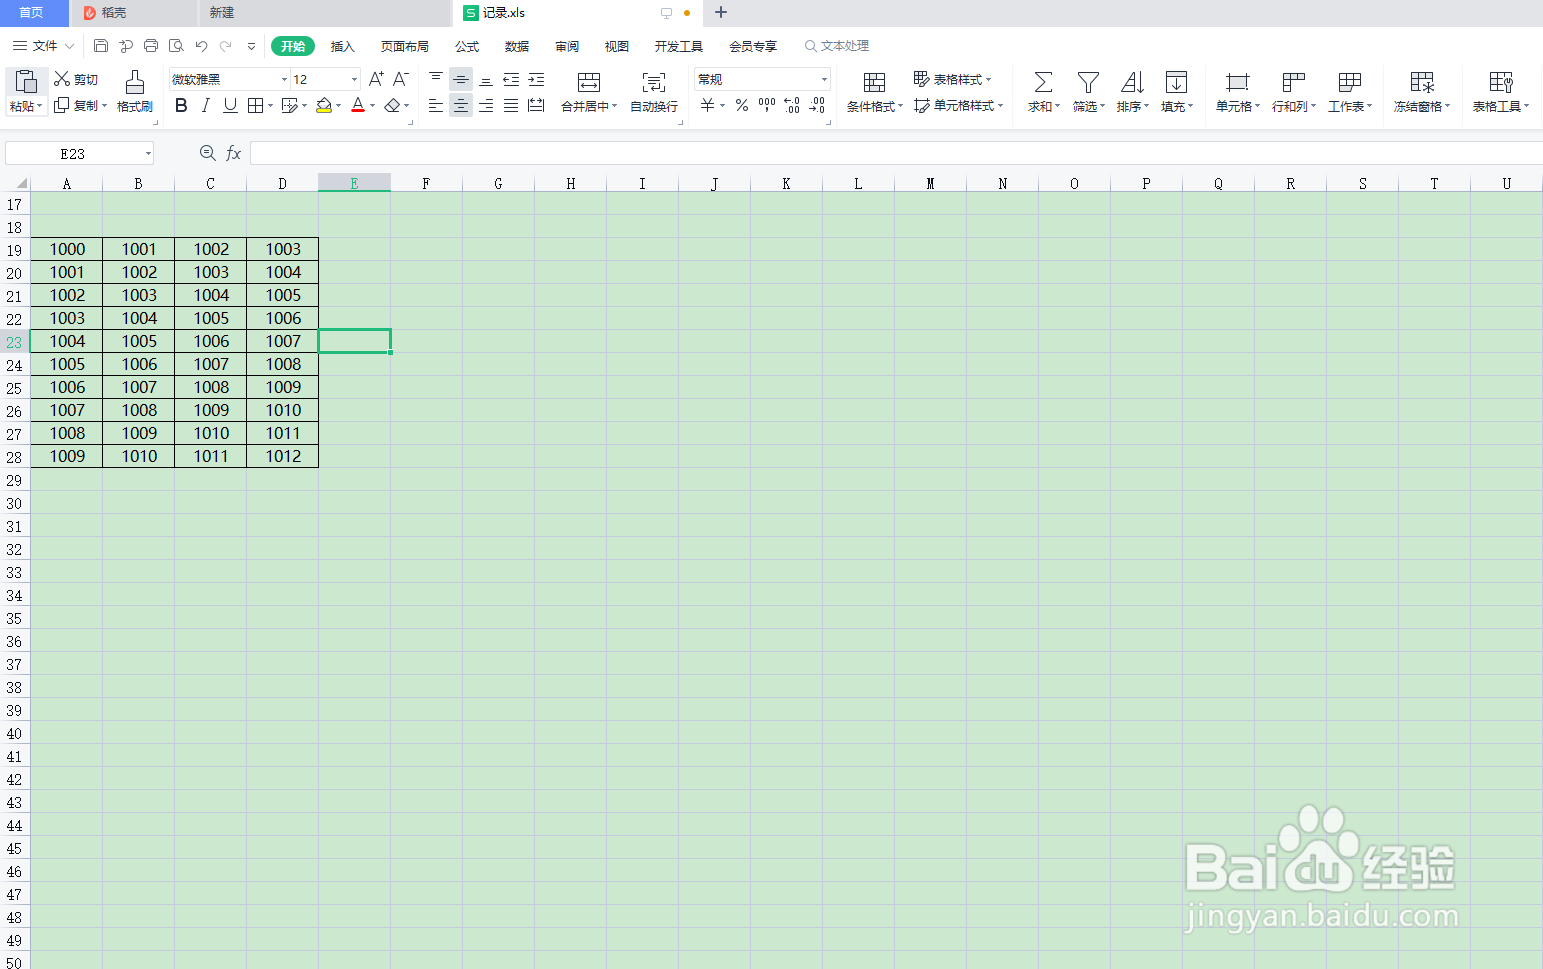The image size is (1543, 969).
Task: Increase font size with A+ icon
Action: click(x=376, y=79)
